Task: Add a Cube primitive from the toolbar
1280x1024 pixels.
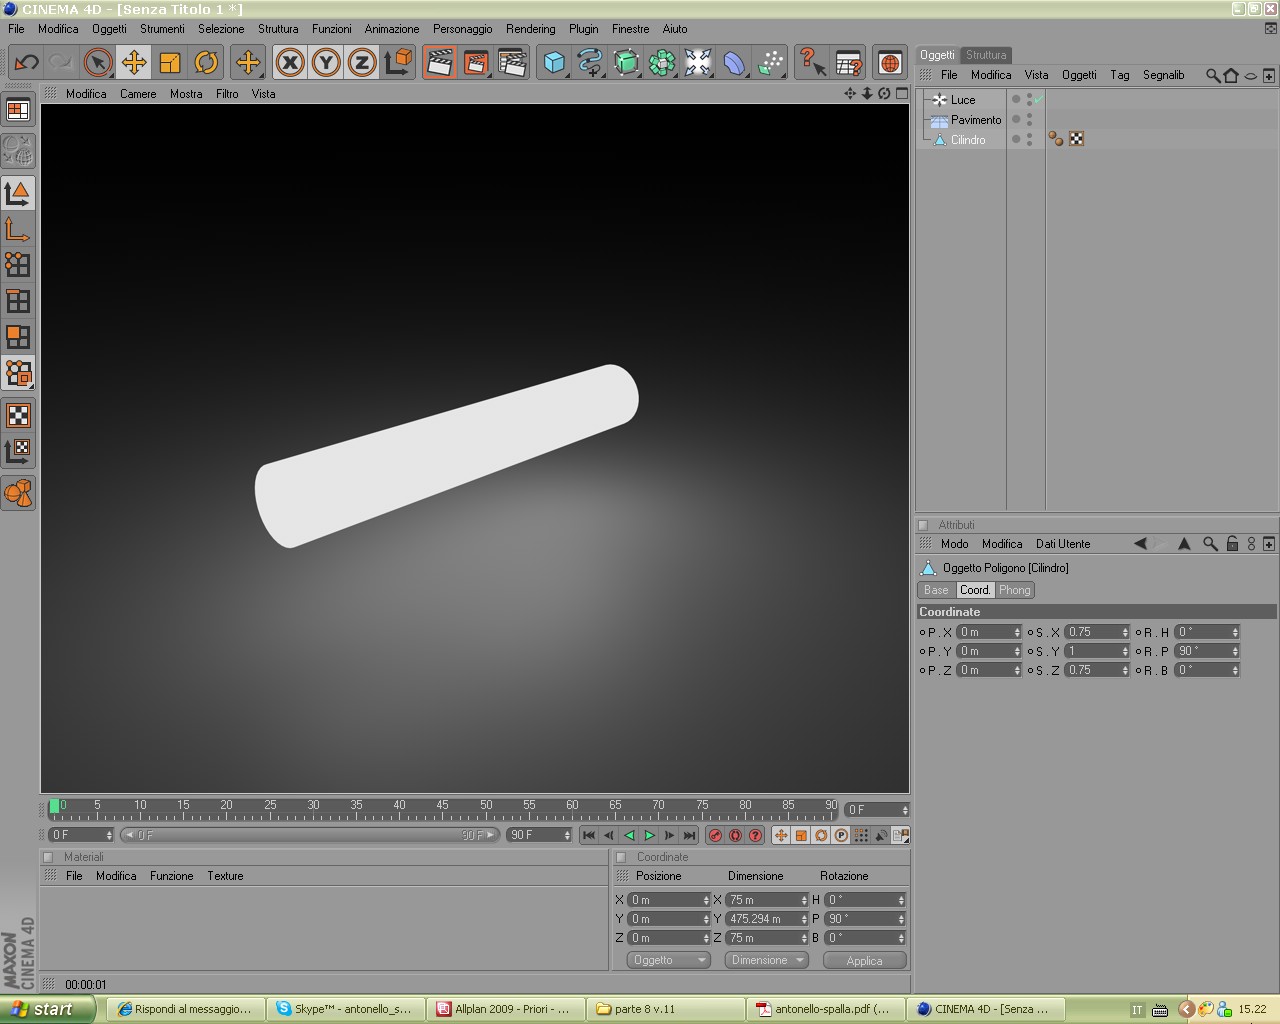Action: click(x=553, y=63)
